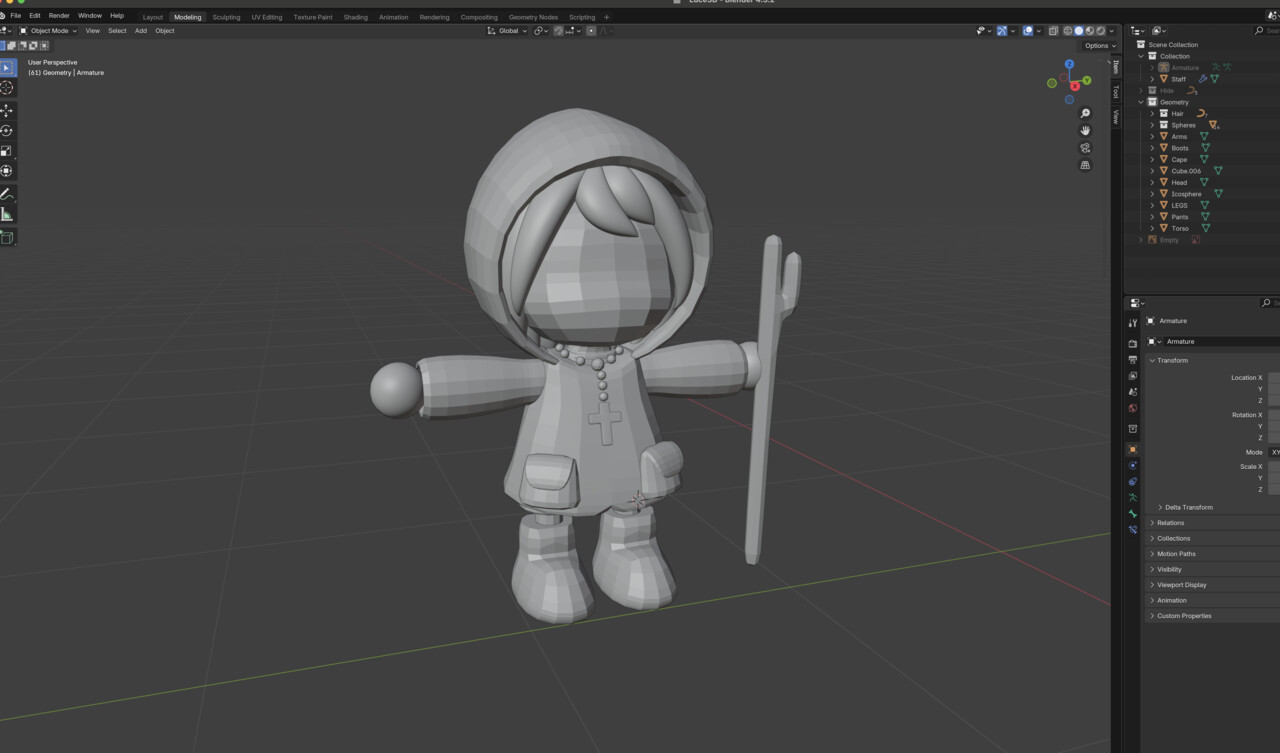
Task: Click the Add Cube tool
Action: [7, 238]
